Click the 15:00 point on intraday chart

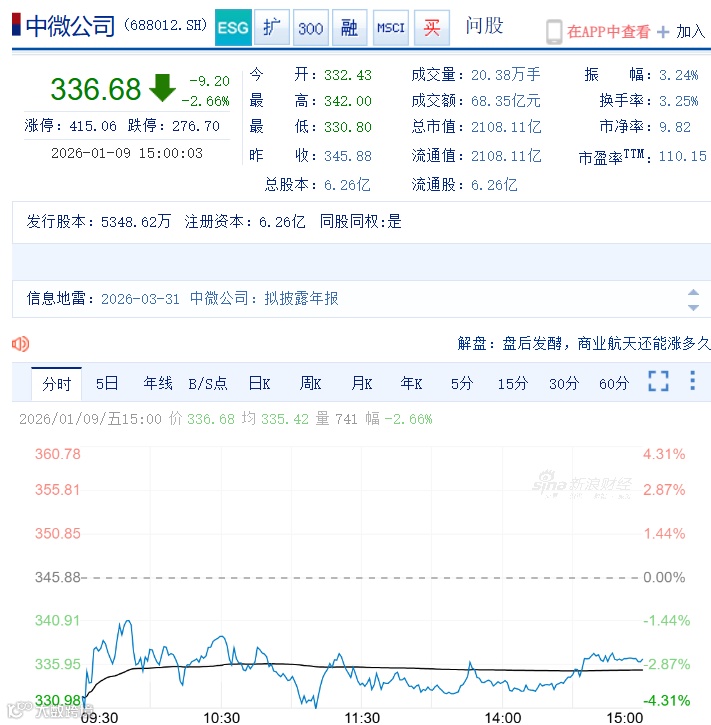643,660
